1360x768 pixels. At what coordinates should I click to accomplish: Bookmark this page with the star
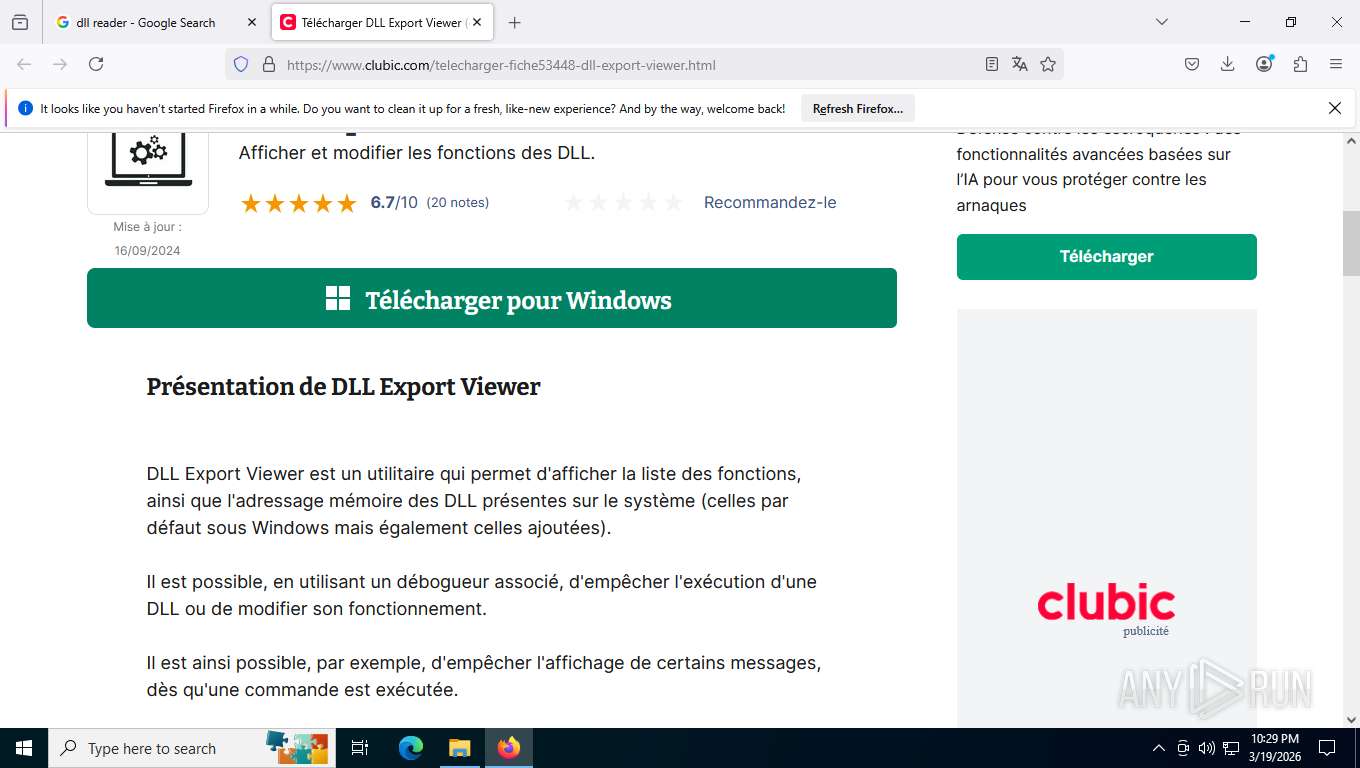point(1047,64)
